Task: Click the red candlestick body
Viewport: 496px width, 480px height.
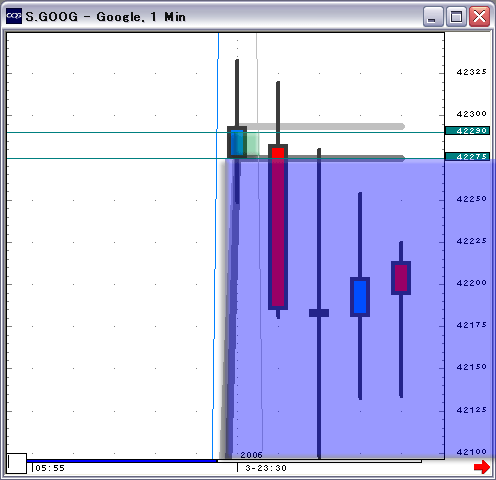Action: (278, 227)
